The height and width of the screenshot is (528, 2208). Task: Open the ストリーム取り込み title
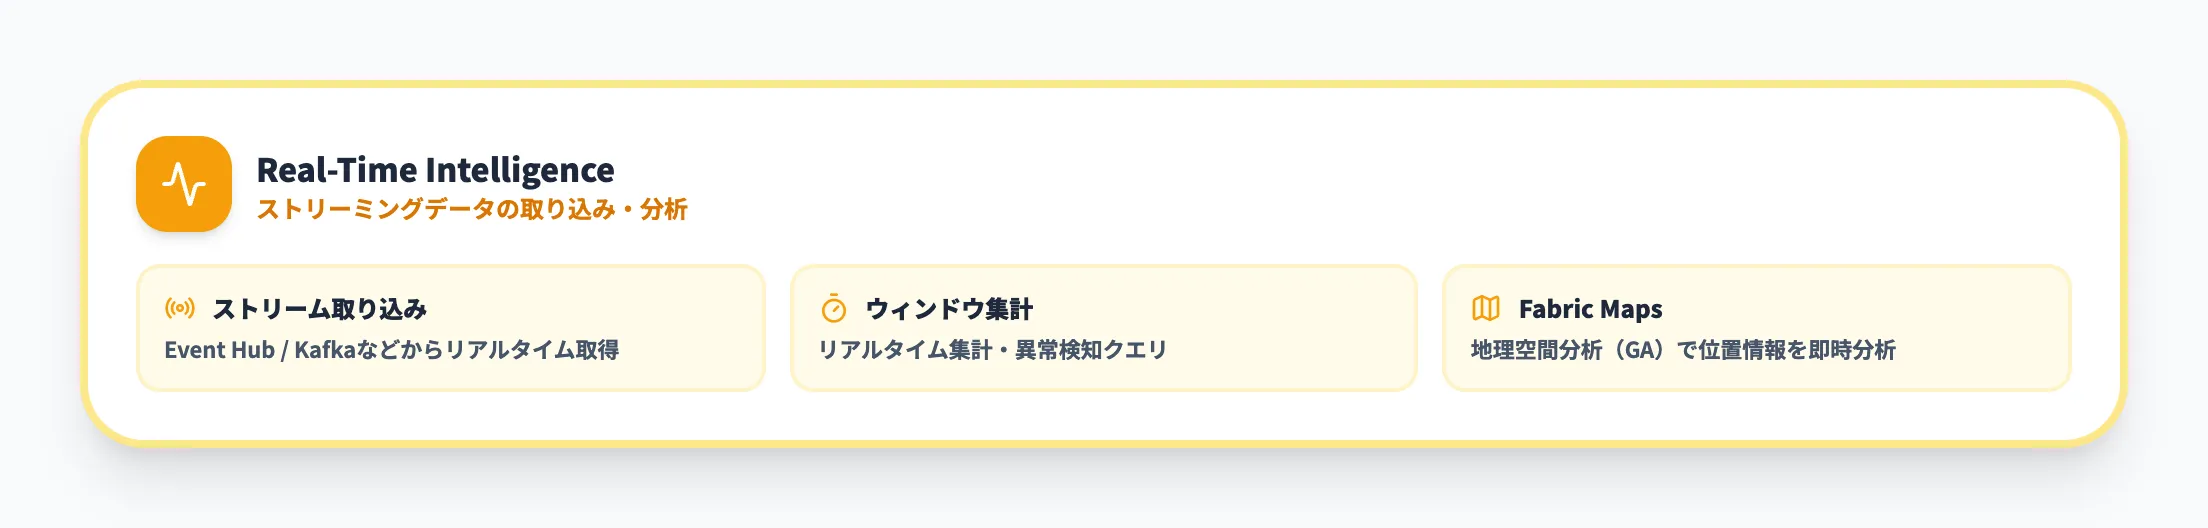[320, 309]
